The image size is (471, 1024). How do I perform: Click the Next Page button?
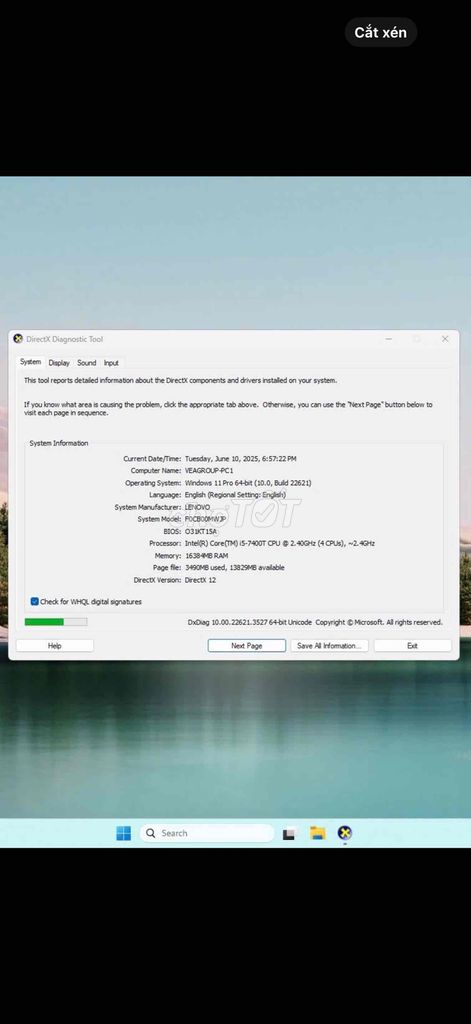[247, 645]
